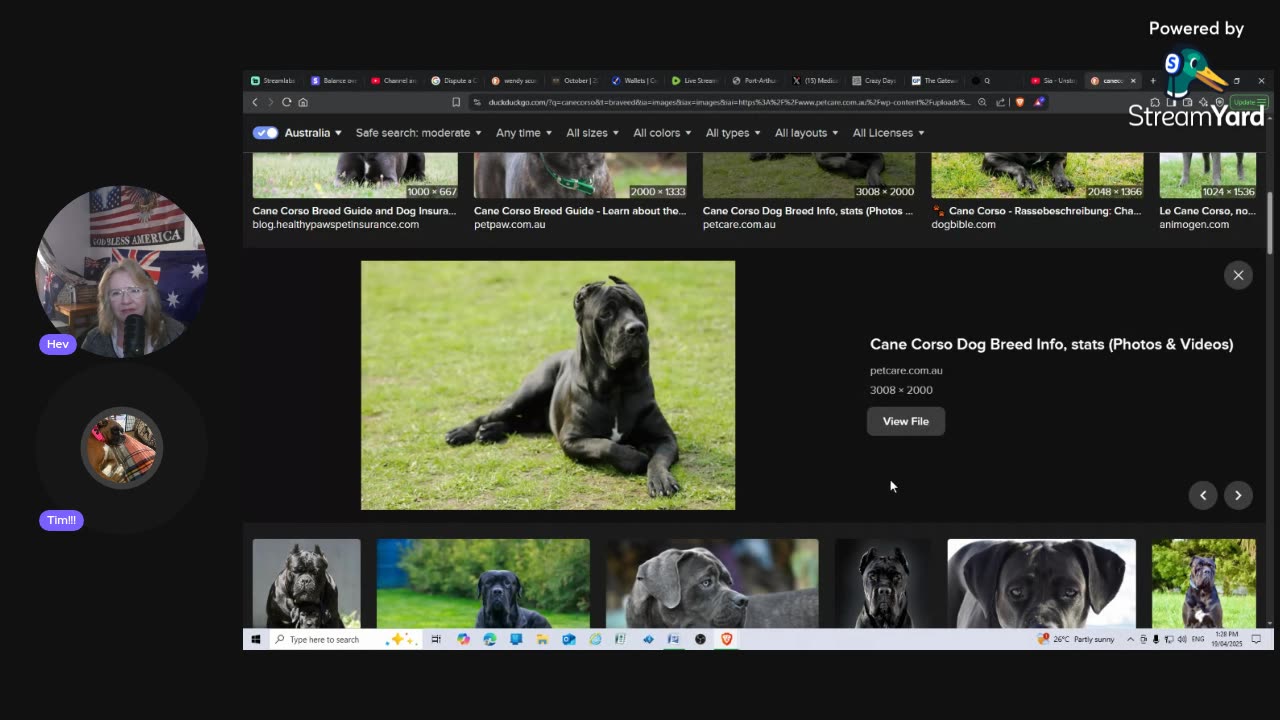Viewport: 1280px width, 720px height.
Task: Open the Copilot icon on the taskbar
Action: 463,639
